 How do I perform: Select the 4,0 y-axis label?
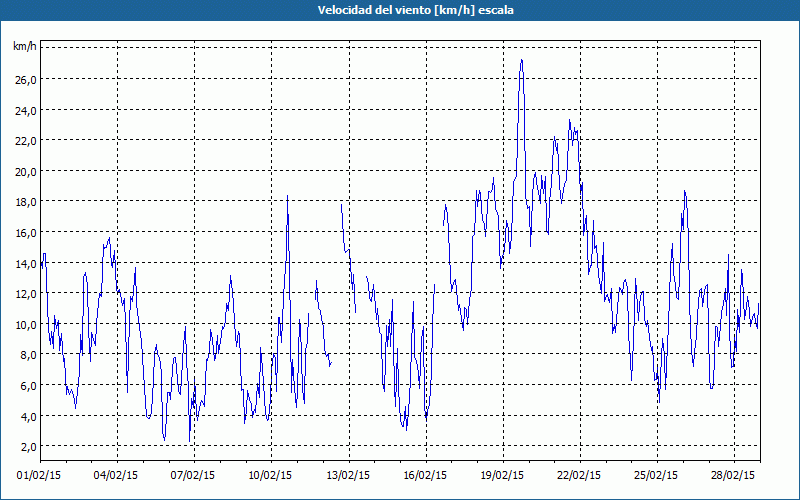(28, 416)
